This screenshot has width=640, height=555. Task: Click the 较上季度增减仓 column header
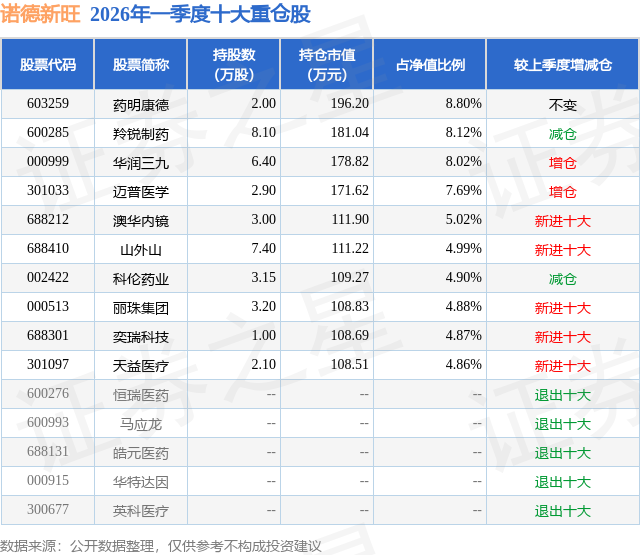563,64
